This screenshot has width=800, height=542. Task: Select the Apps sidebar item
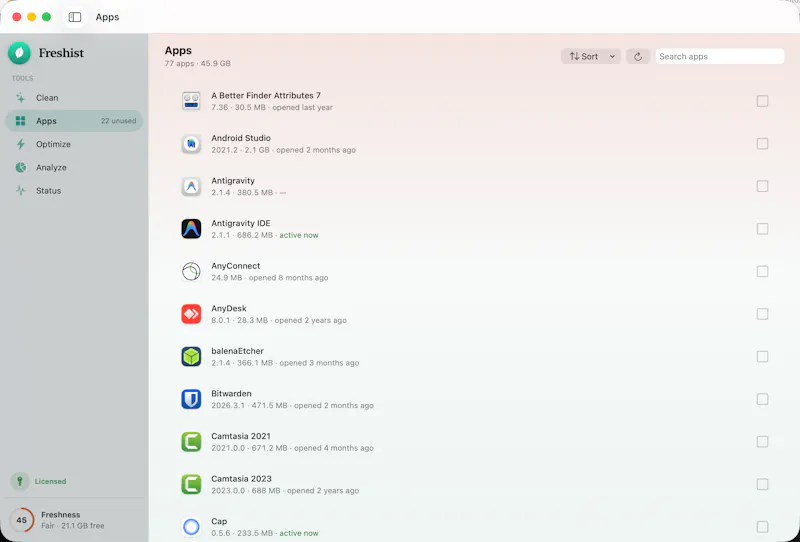(74, 121)
